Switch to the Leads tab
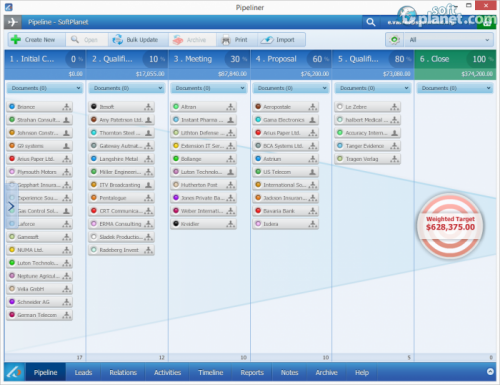 point(83,372)
